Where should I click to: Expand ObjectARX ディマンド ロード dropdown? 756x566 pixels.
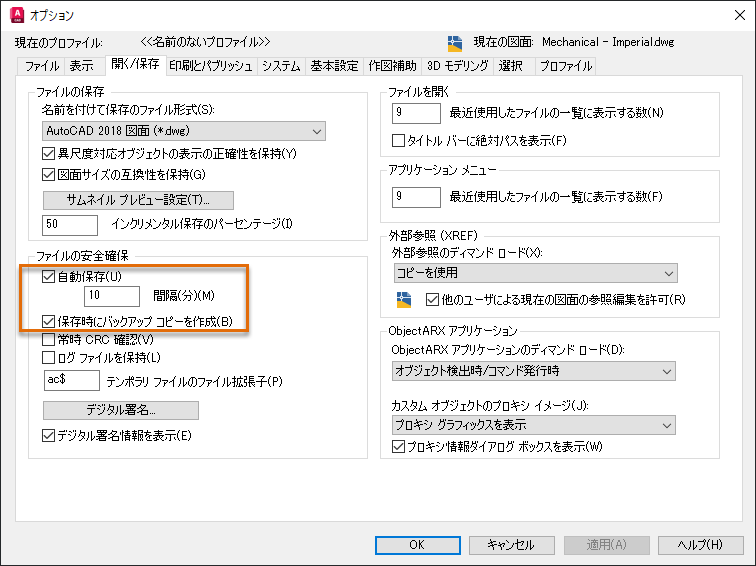click(x=534, y=371)
